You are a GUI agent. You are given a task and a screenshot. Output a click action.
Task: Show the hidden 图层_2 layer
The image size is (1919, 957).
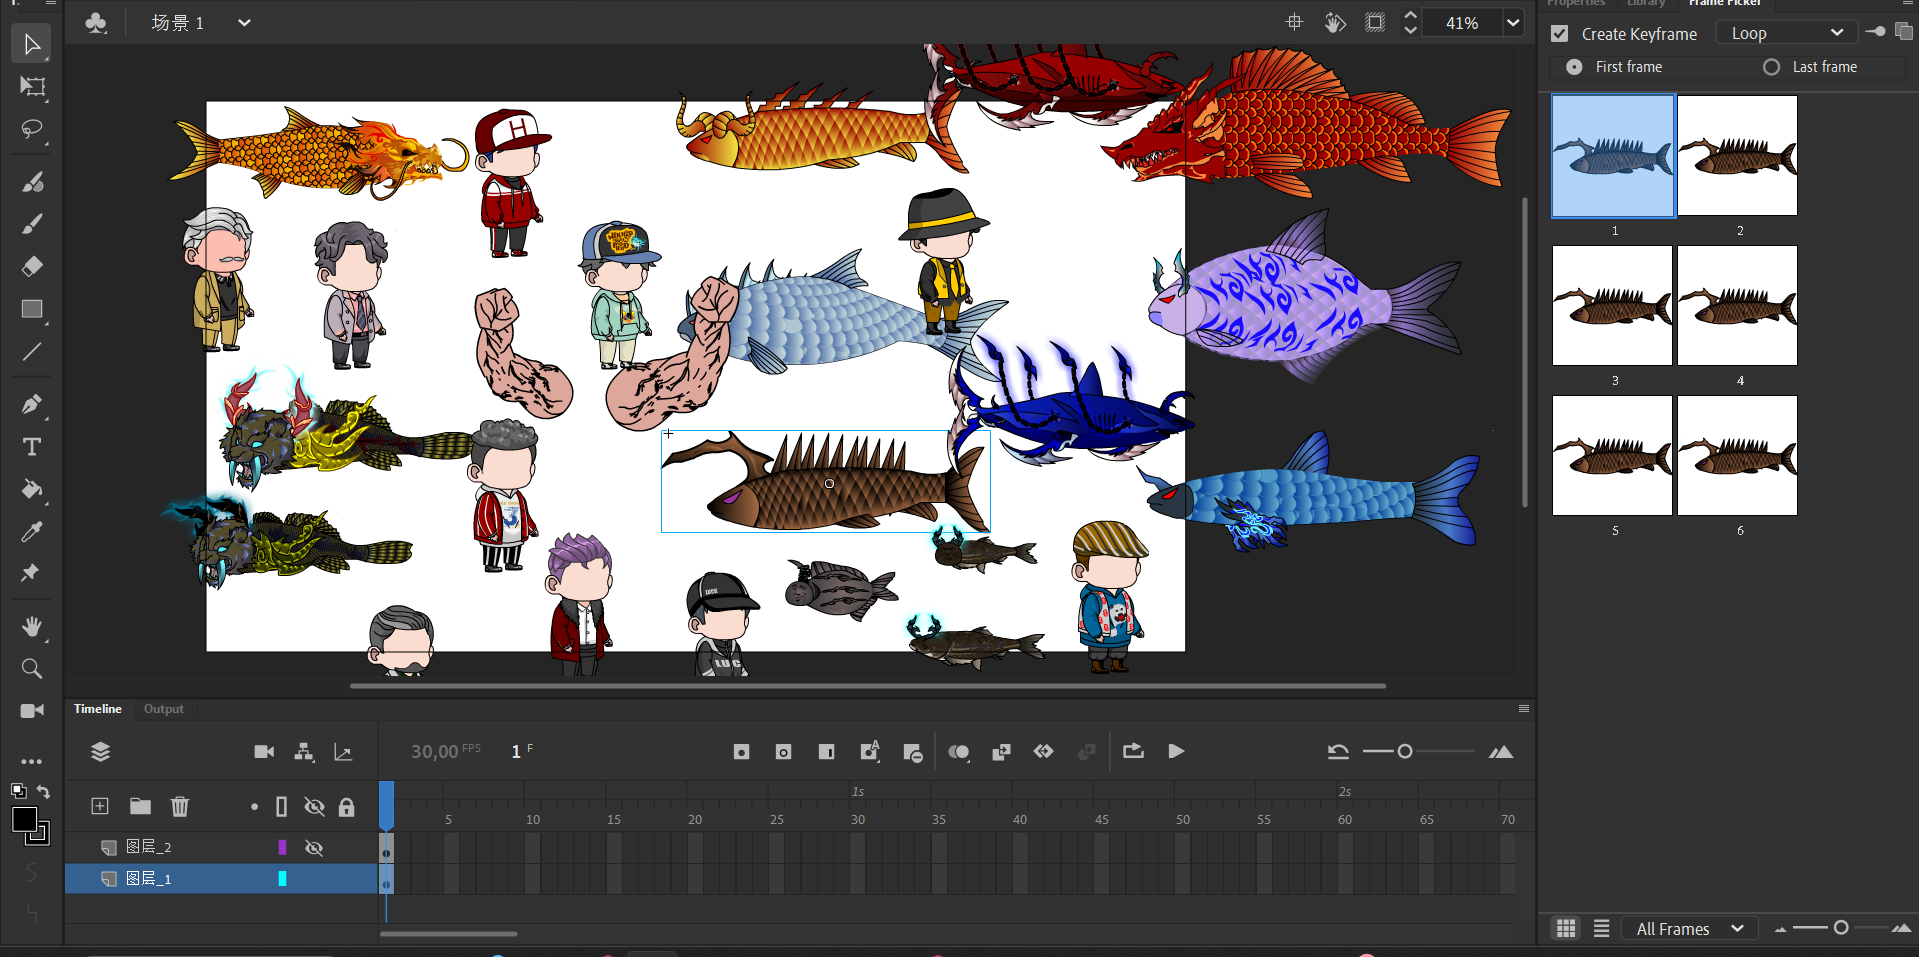click(314, 848)
